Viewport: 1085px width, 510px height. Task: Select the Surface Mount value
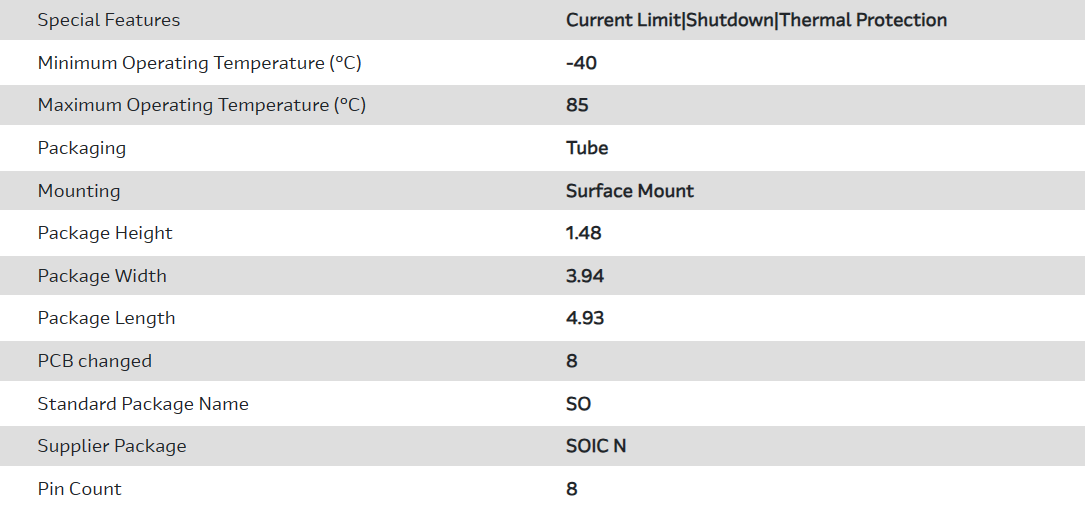click(x=630, y=191)
